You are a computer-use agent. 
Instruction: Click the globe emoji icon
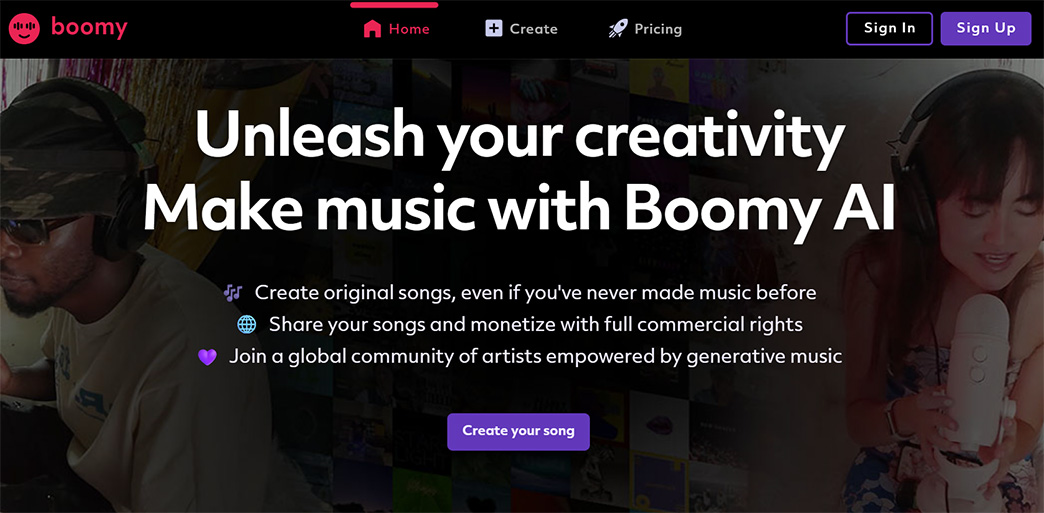point(246,325)
